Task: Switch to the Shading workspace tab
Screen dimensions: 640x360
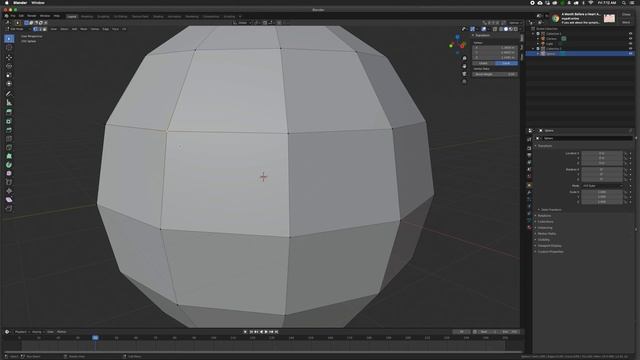Action: 158,17
